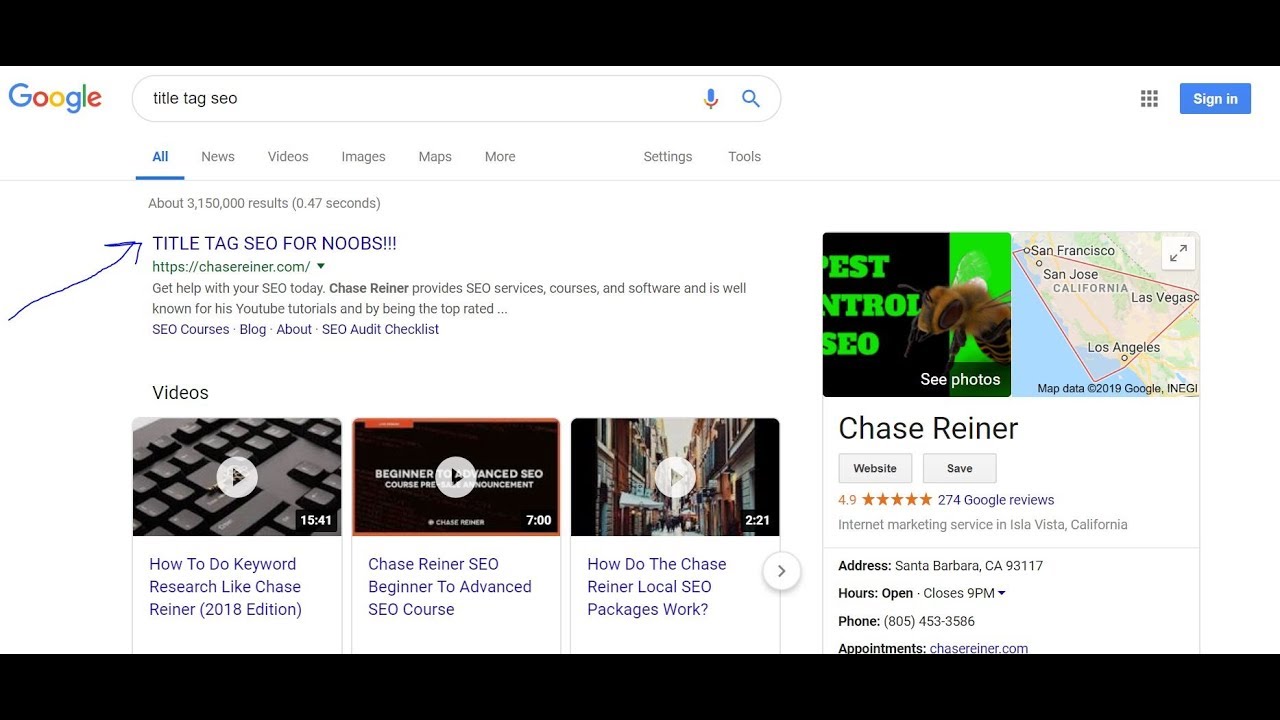
Task: Open dropdown arrow beside chasereiner.com URL
Action: tap(321, 267)
